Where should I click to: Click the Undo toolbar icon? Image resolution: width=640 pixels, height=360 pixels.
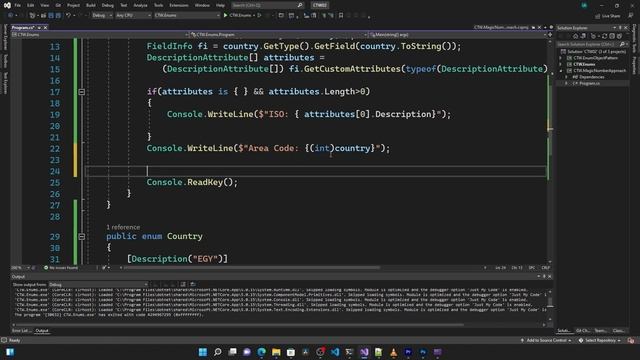point(68,15)
